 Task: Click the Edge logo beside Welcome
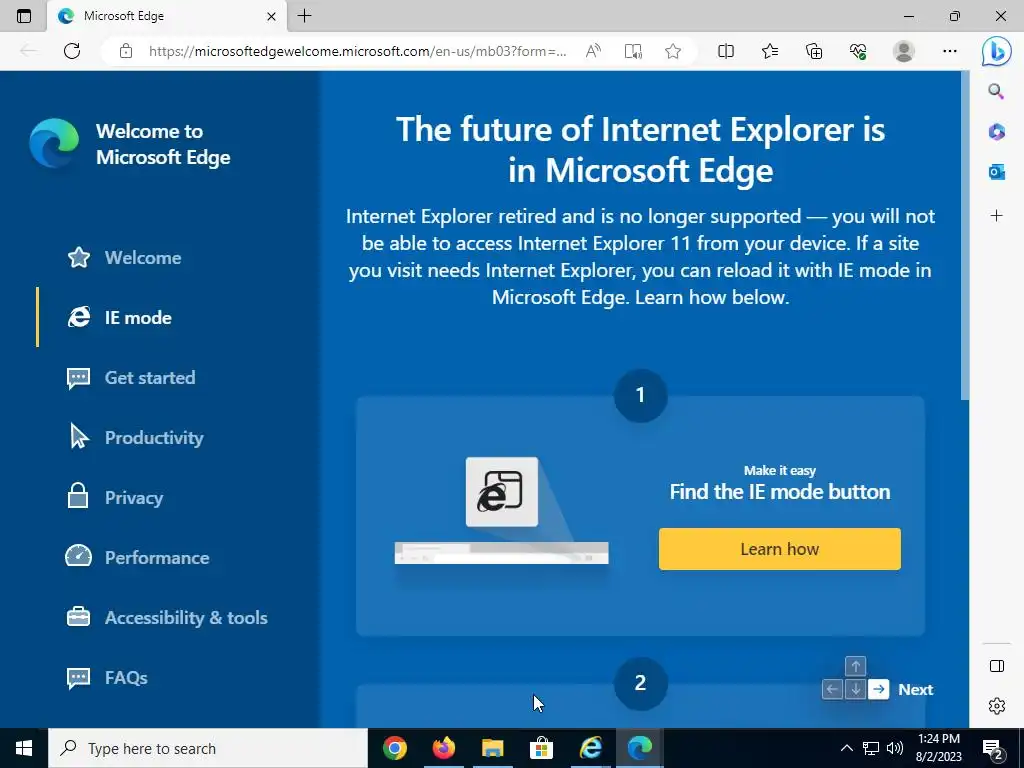point(54,143)
